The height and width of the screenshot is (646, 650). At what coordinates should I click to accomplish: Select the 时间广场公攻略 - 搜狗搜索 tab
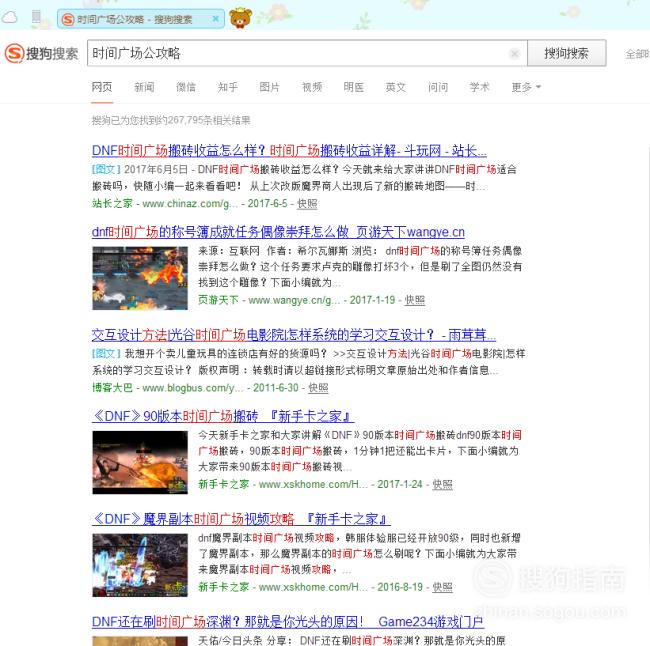click(141, 19)
